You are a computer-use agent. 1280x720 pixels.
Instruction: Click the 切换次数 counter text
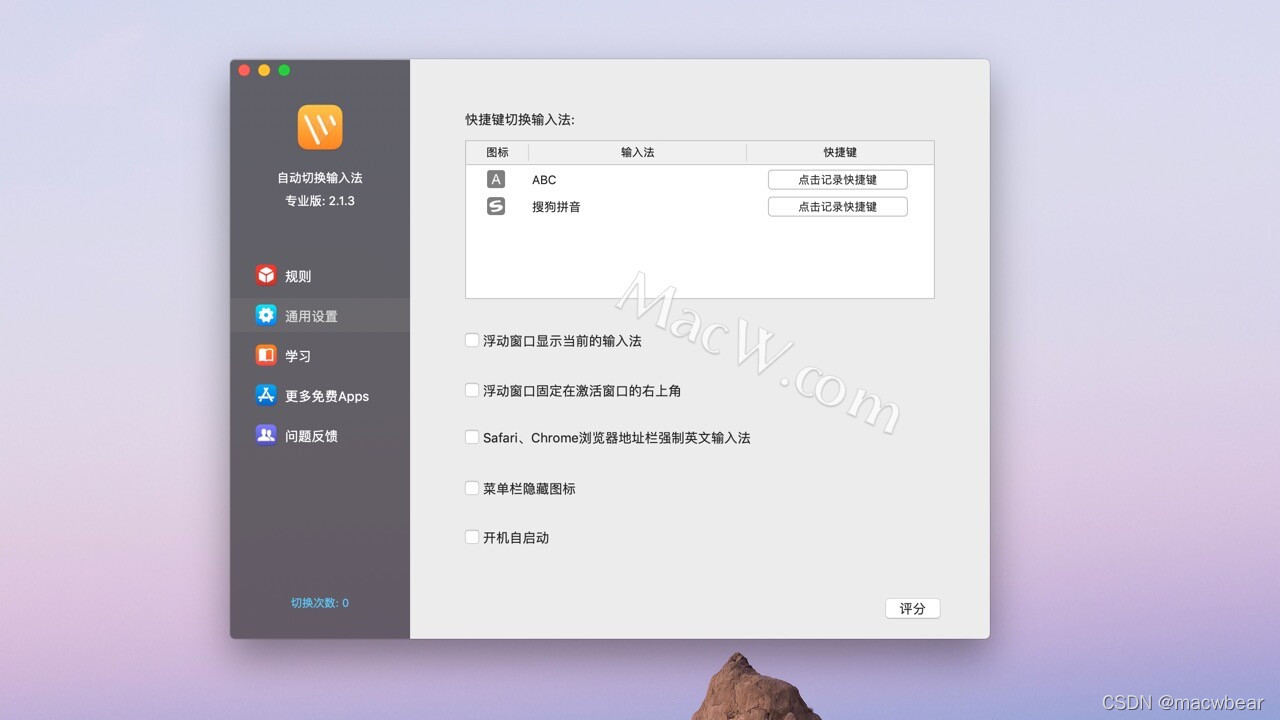(x=320, y=603)
